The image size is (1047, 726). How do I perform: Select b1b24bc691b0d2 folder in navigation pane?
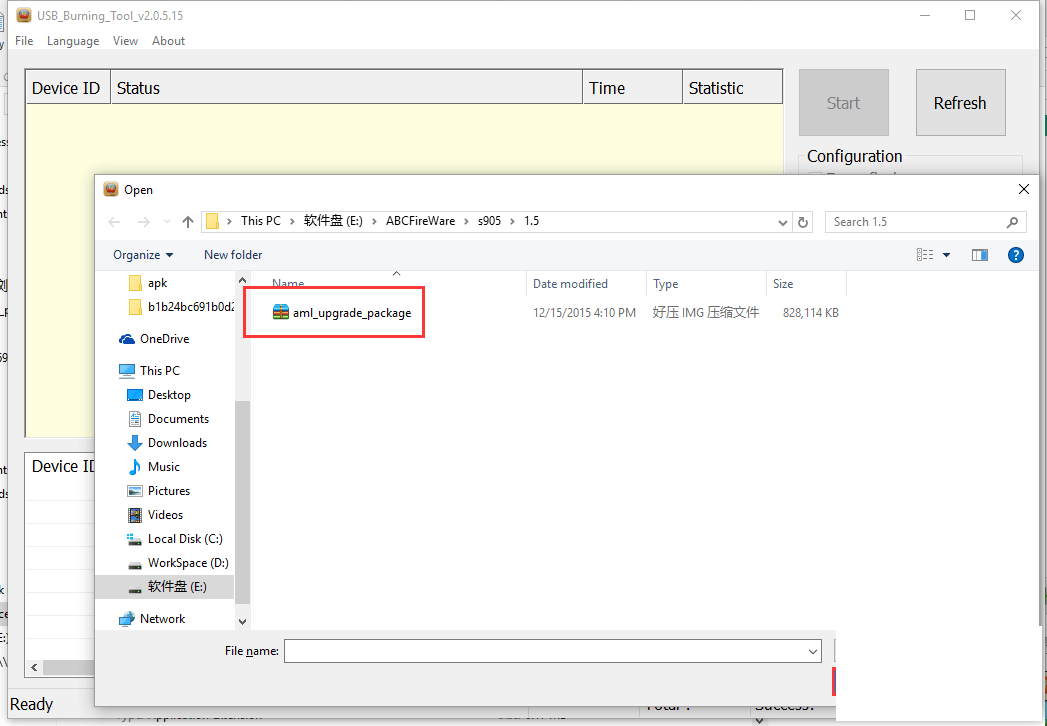(x=192, y=307)
